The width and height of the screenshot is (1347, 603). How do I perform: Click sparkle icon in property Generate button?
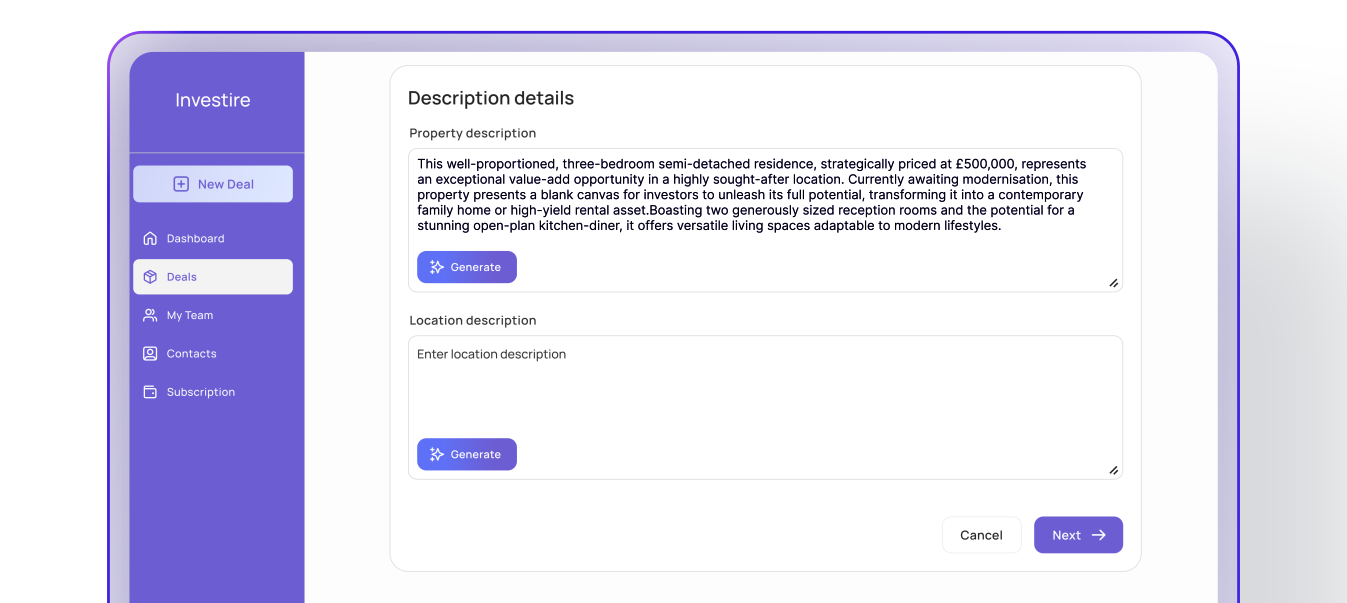436,267
